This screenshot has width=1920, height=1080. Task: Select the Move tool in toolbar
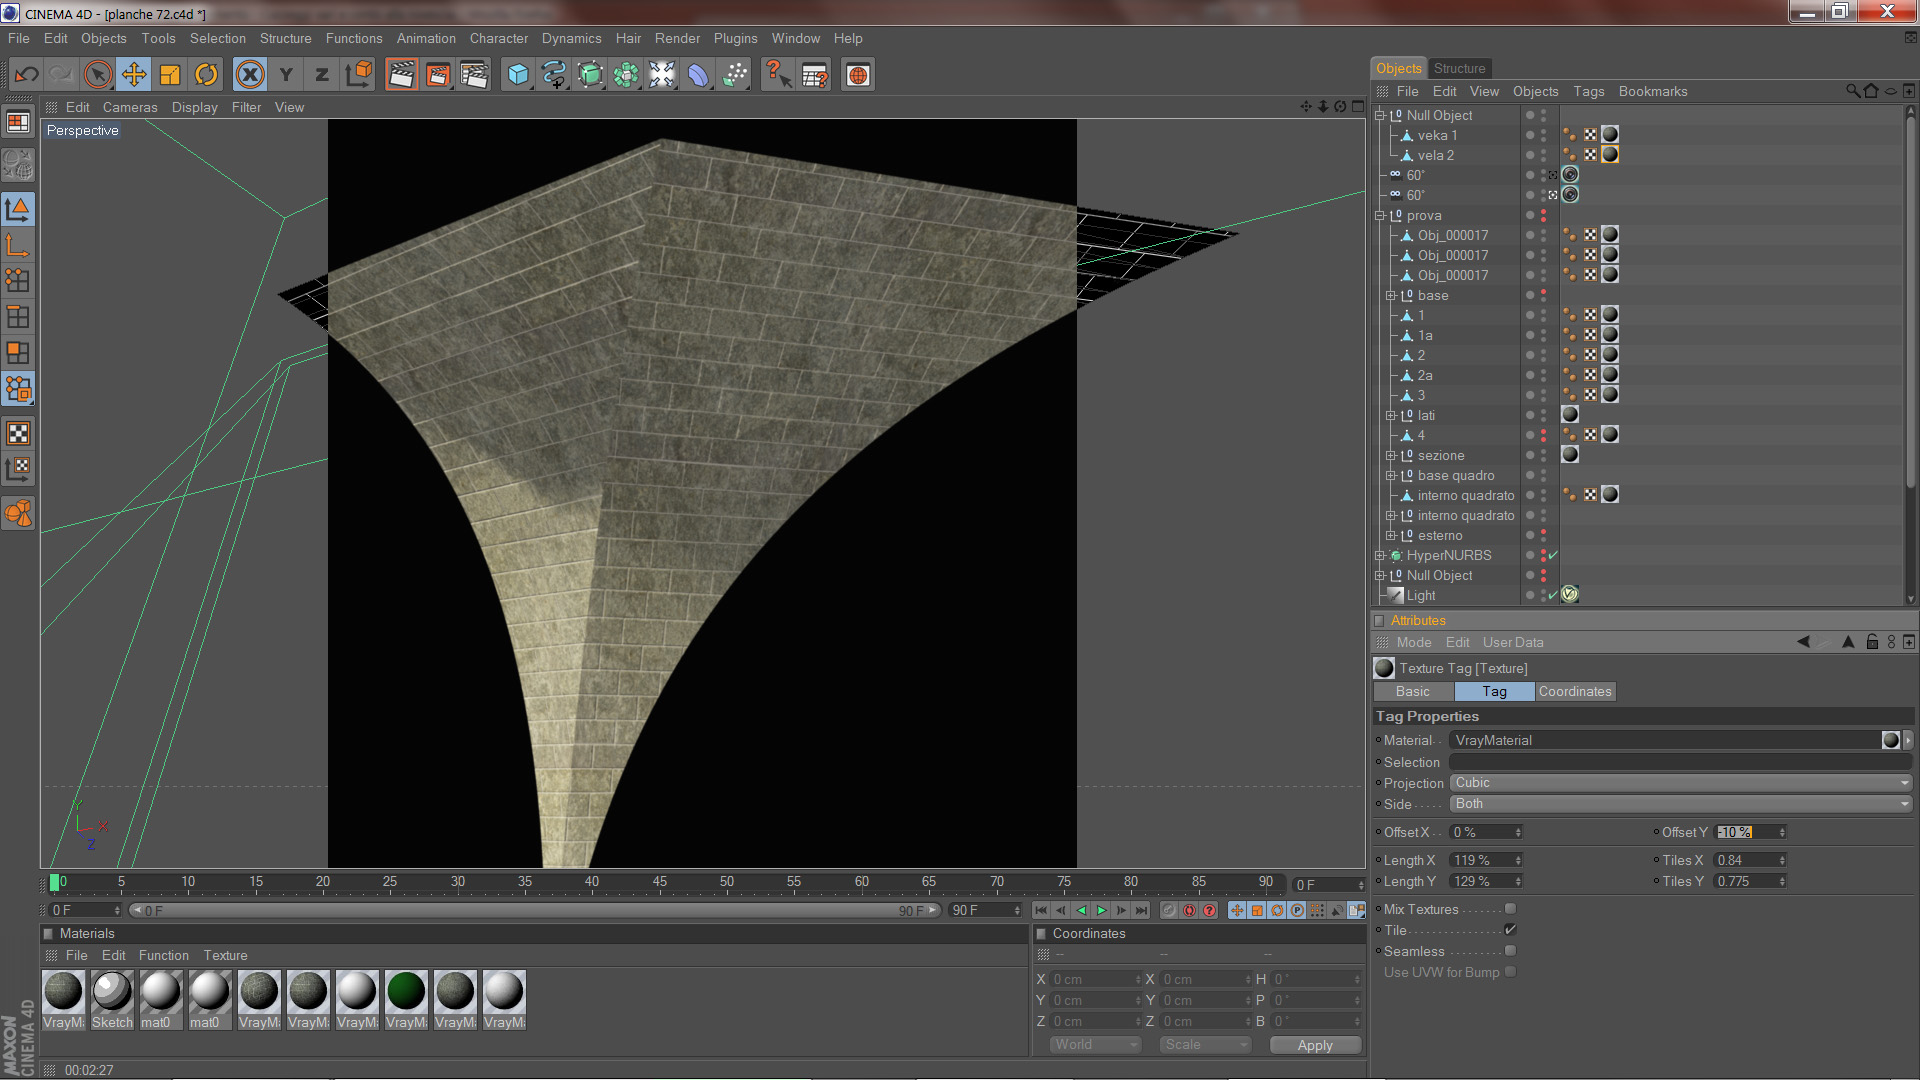[x=133, y=75]
